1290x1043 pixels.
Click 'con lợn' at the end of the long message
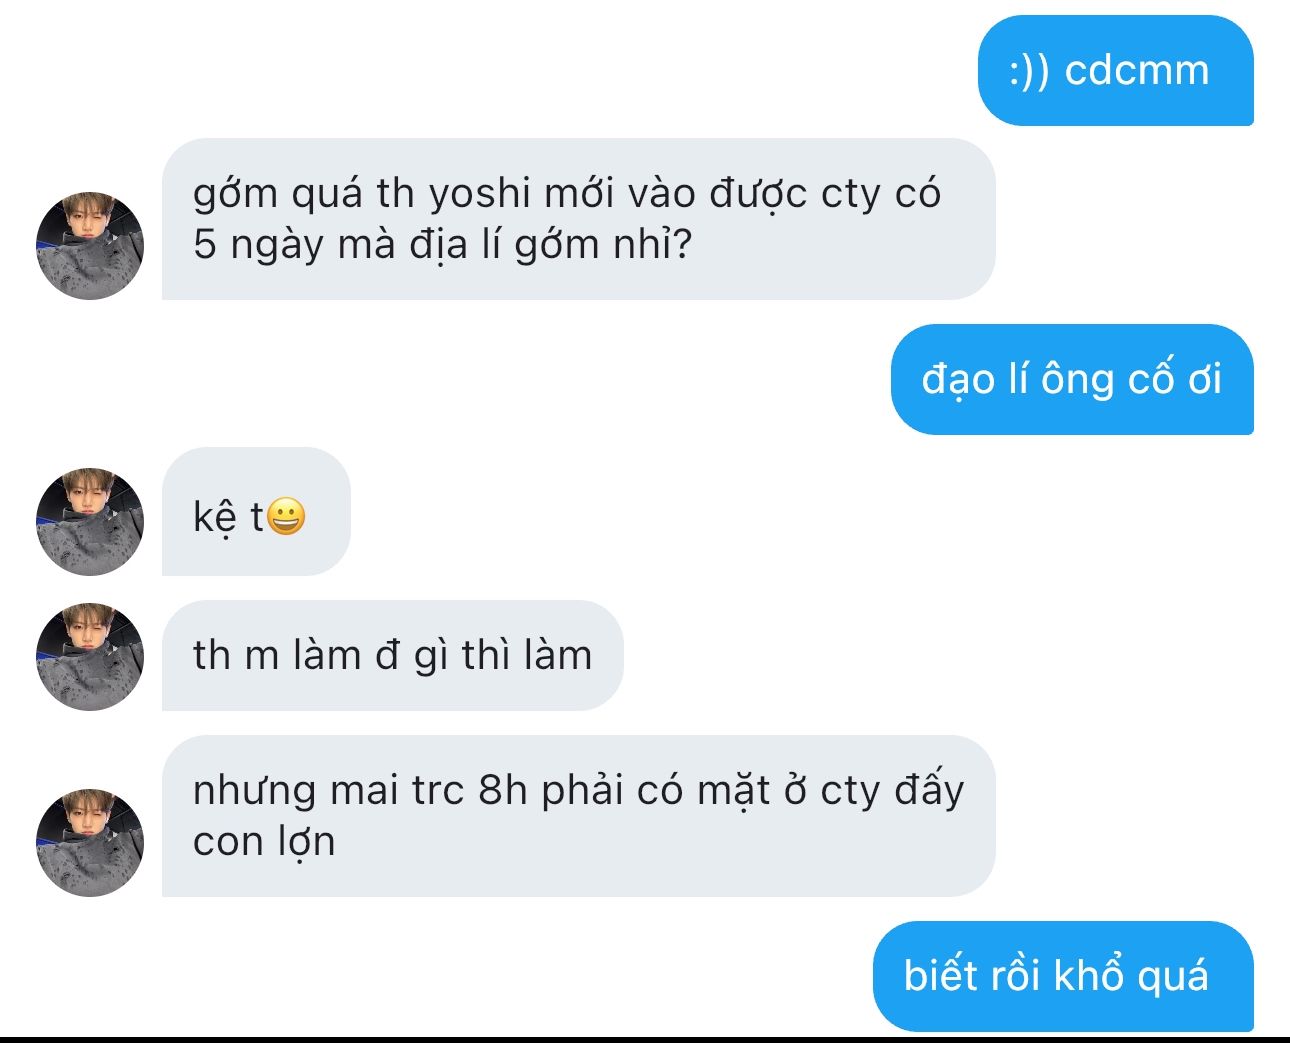click(264, 842)
